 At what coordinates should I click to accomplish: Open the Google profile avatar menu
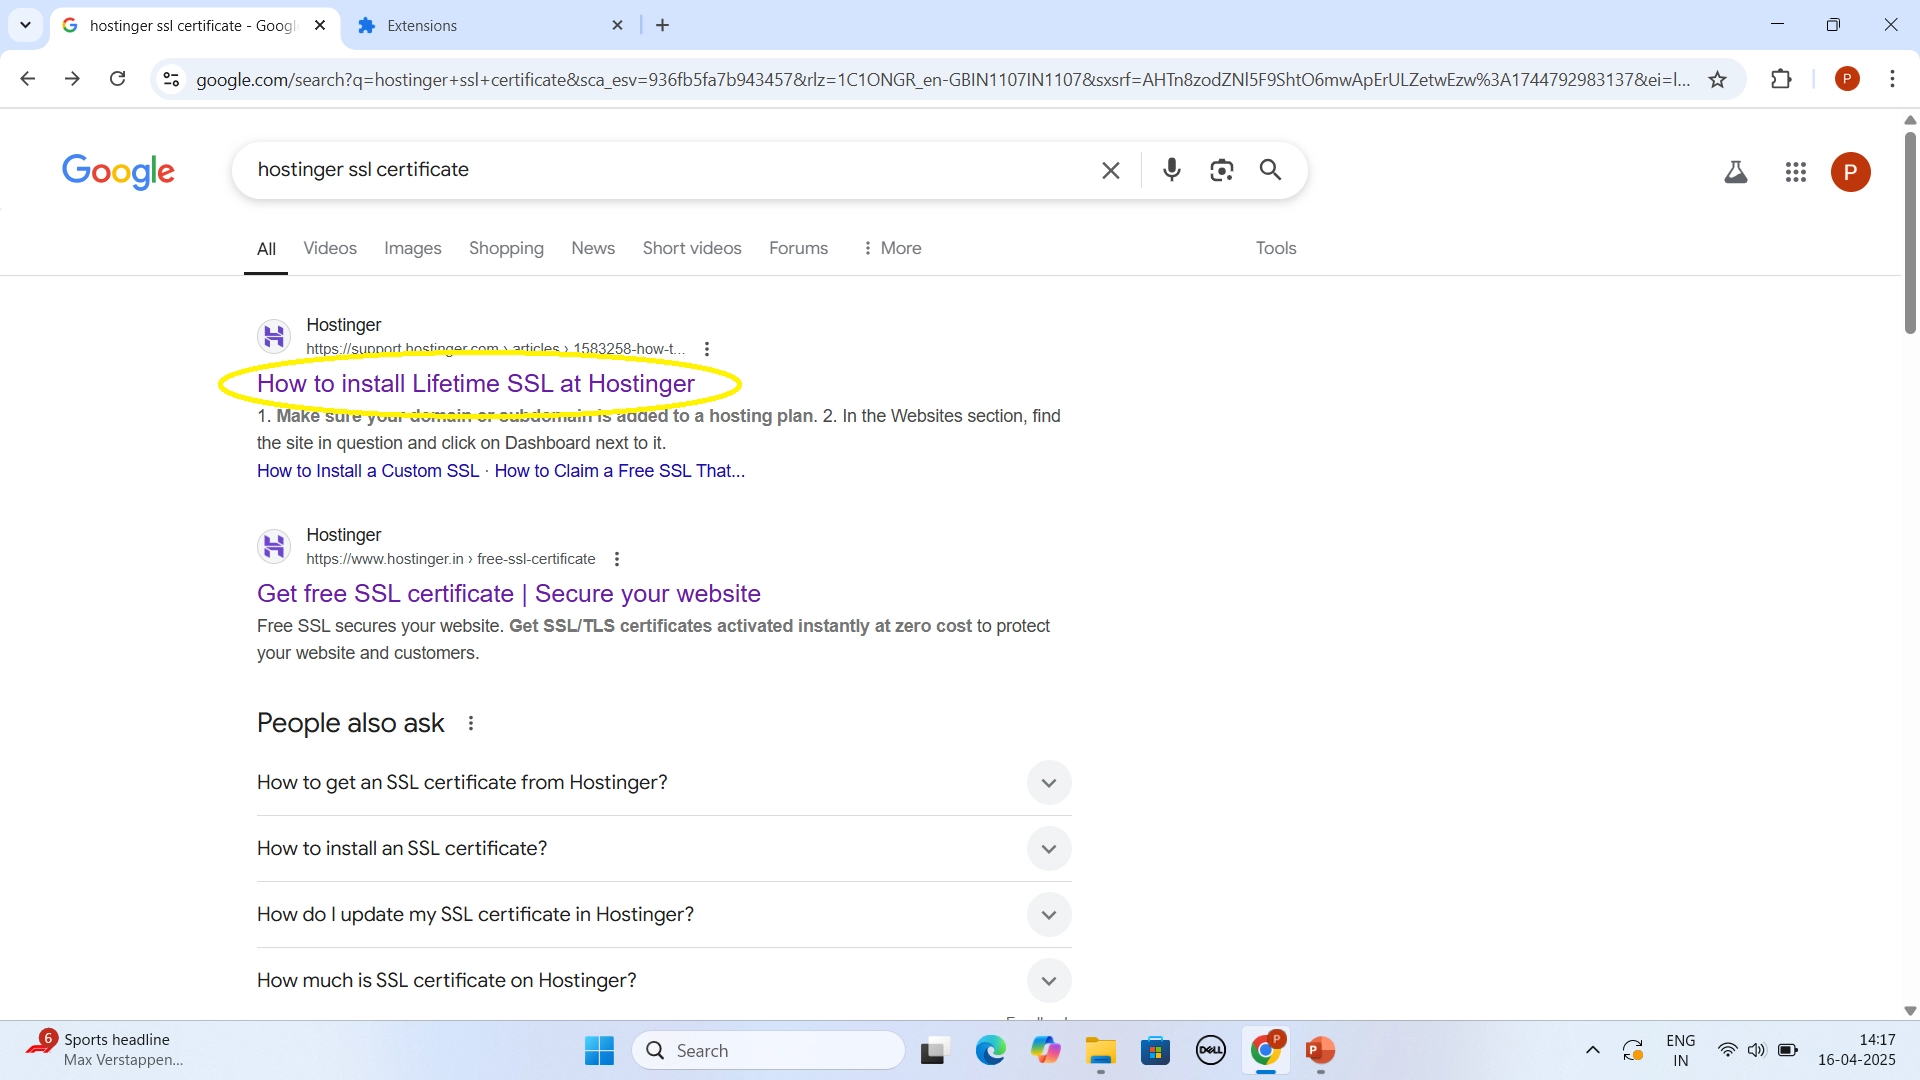[x=1849, y=172]
